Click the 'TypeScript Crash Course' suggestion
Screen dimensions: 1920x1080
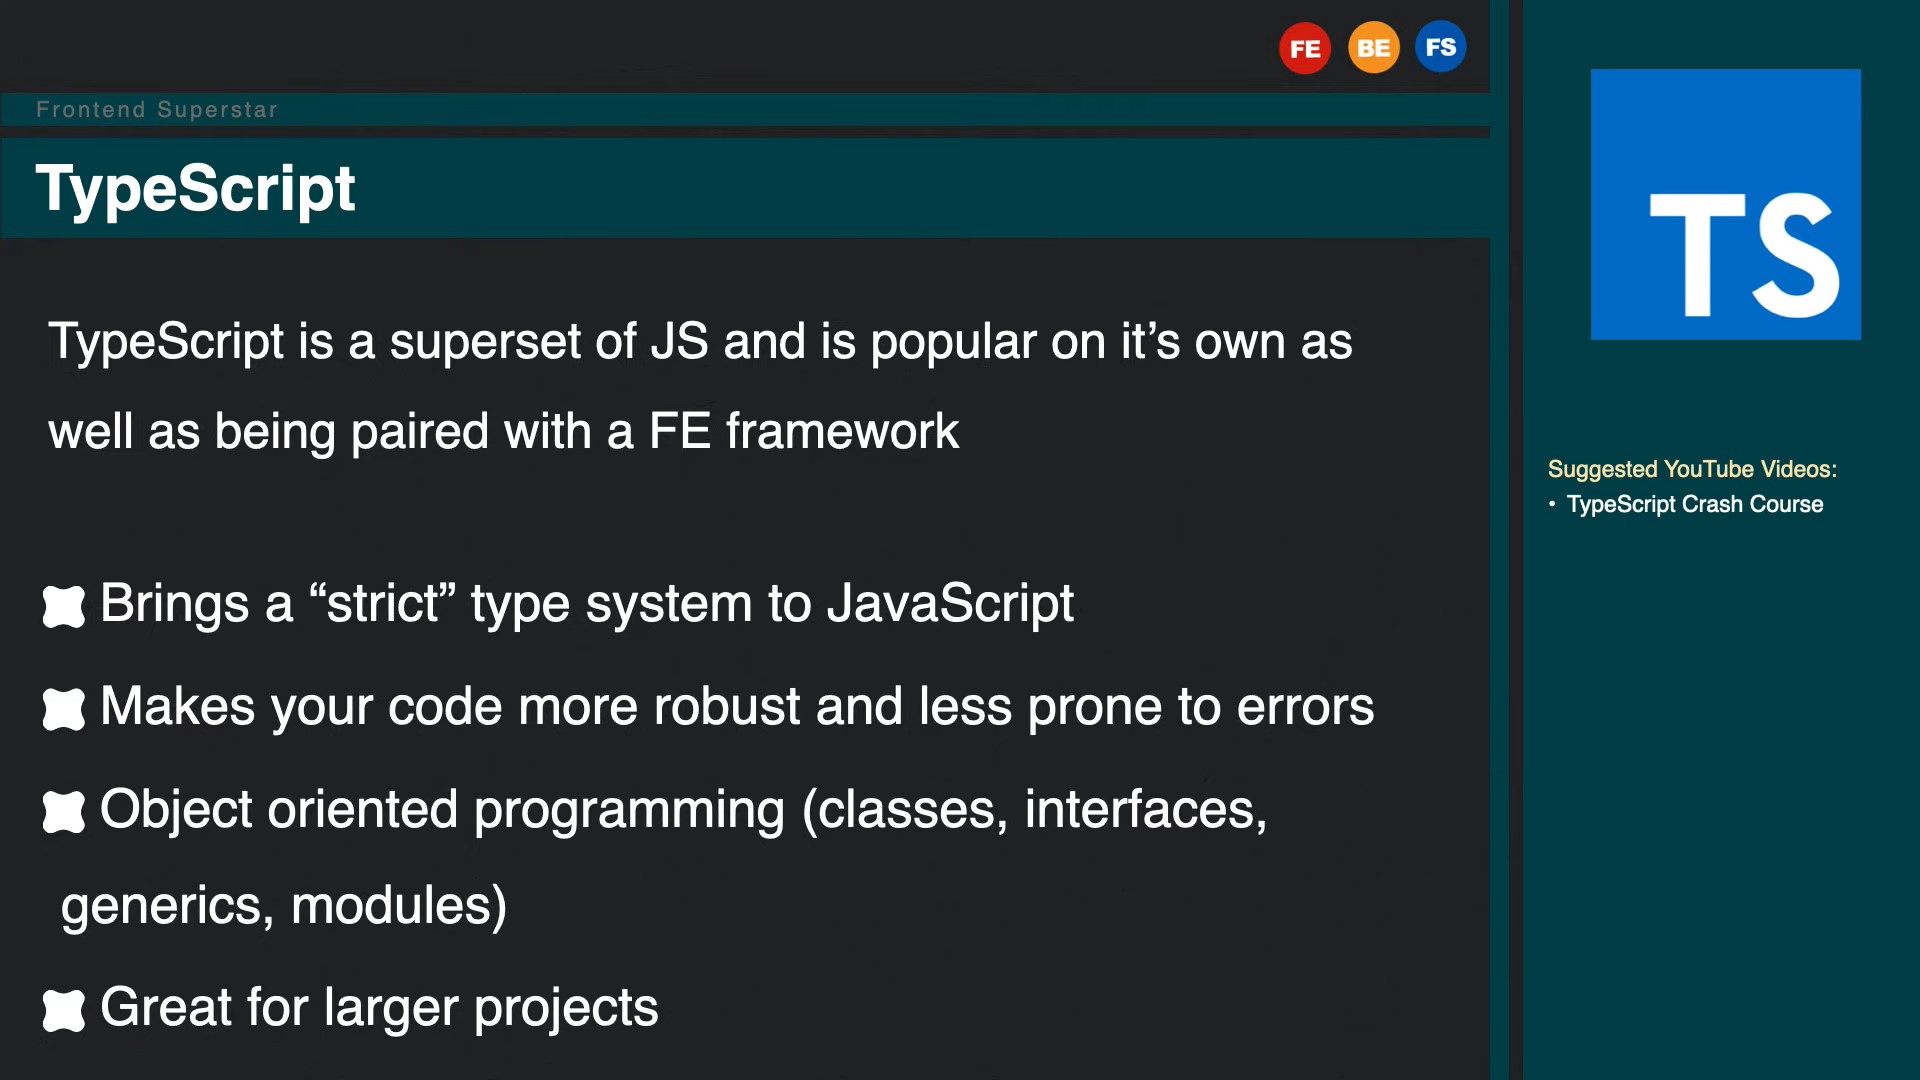pyautogui.click(x=1694, y=504)
